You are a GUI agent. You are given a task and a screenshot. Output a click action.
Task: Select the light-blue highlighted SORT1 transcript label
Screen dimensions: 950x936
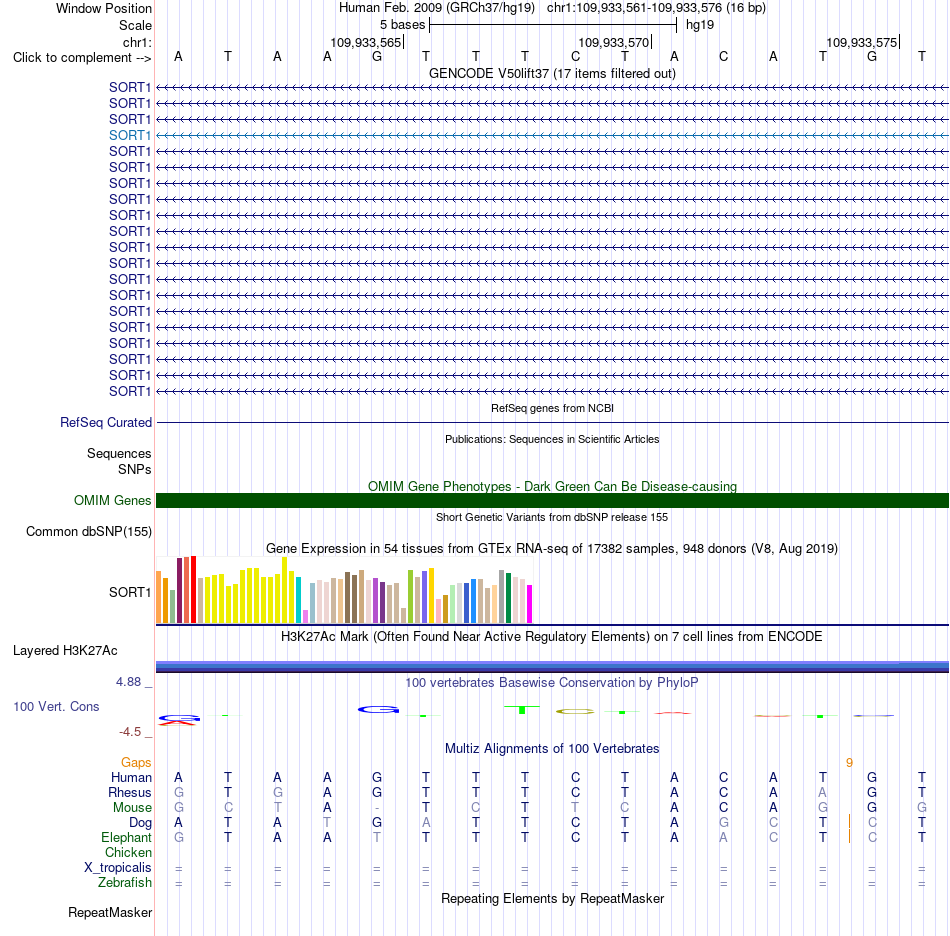tap(130, 135)
